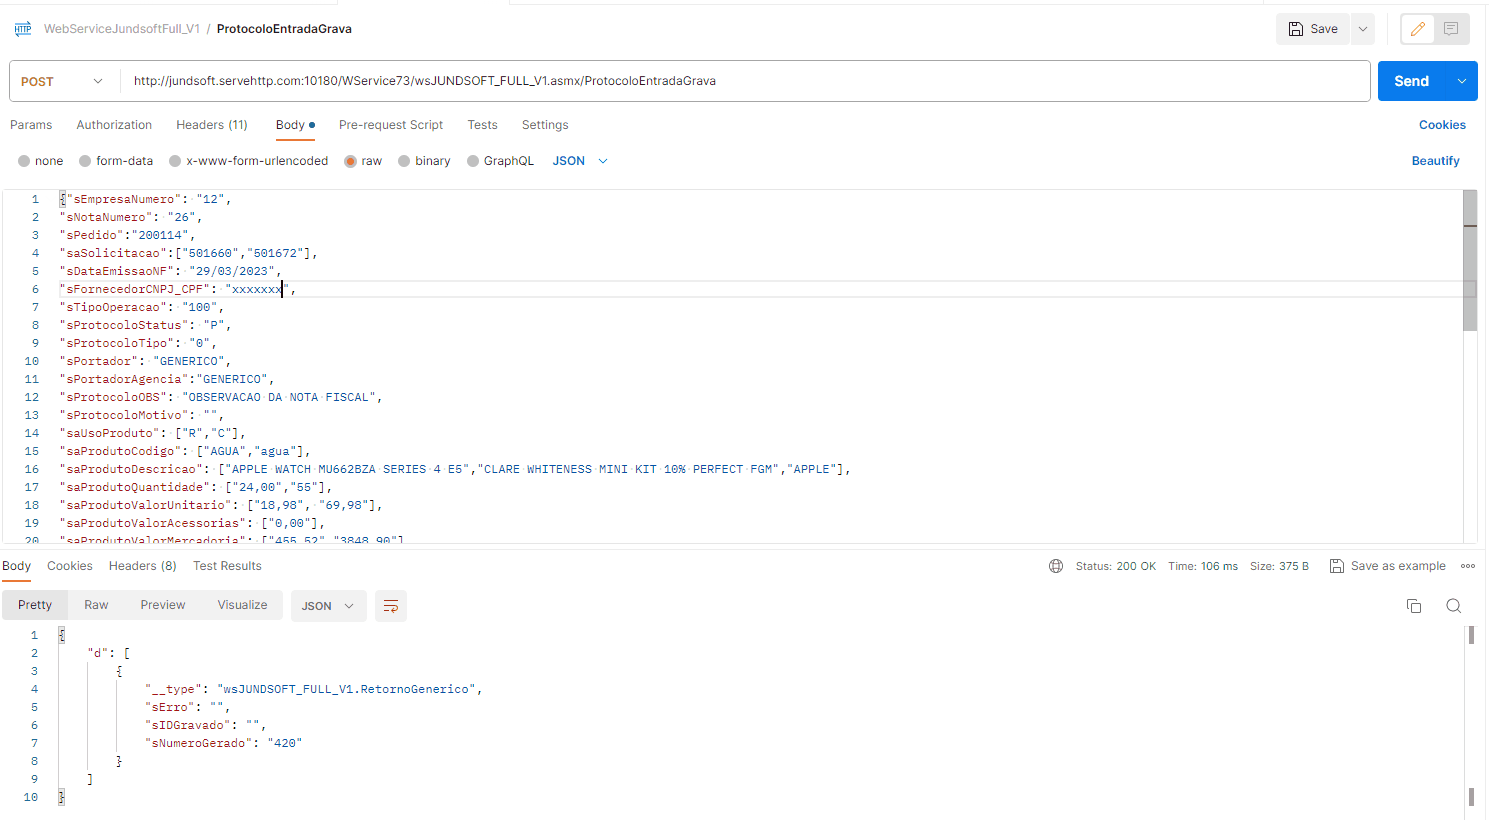Image resolution: width=1489 pixels, height=820 pixels.
Task: Click the blue Send button
Action: [x=1411, y=81]
